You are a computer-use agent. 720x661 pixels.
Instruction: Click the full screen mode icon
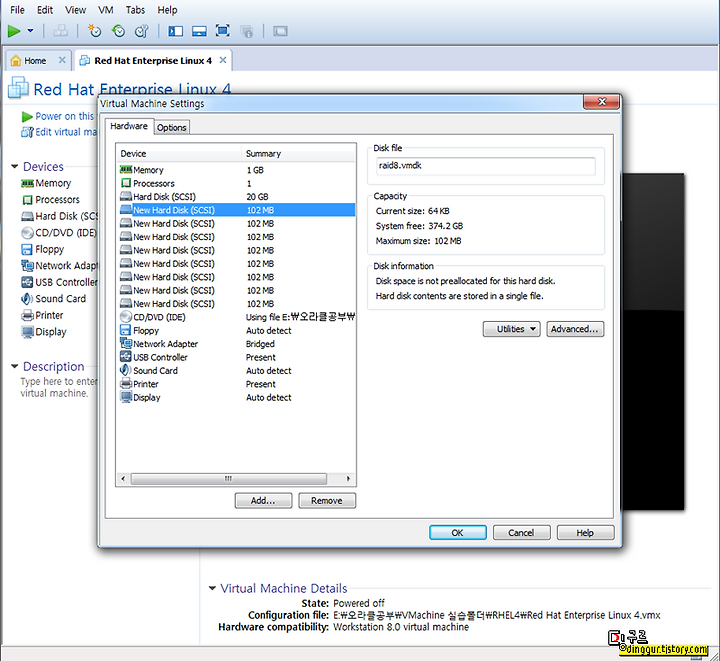click(223, 31)
